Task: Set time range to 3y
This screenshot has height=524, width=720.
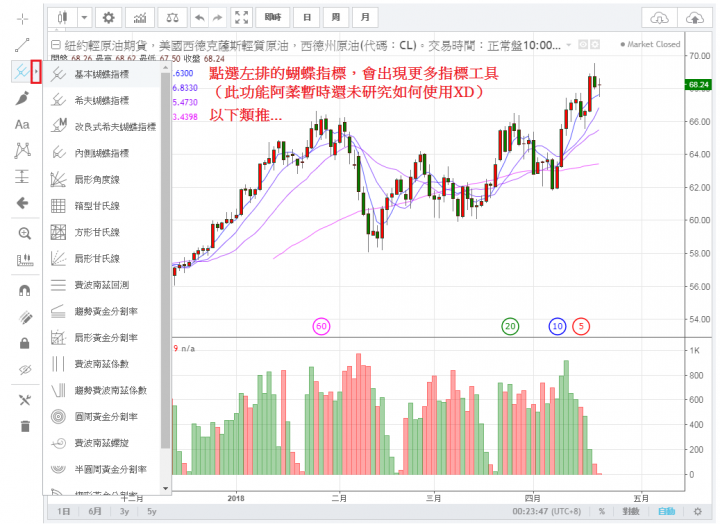Action: tap(124, 511)
